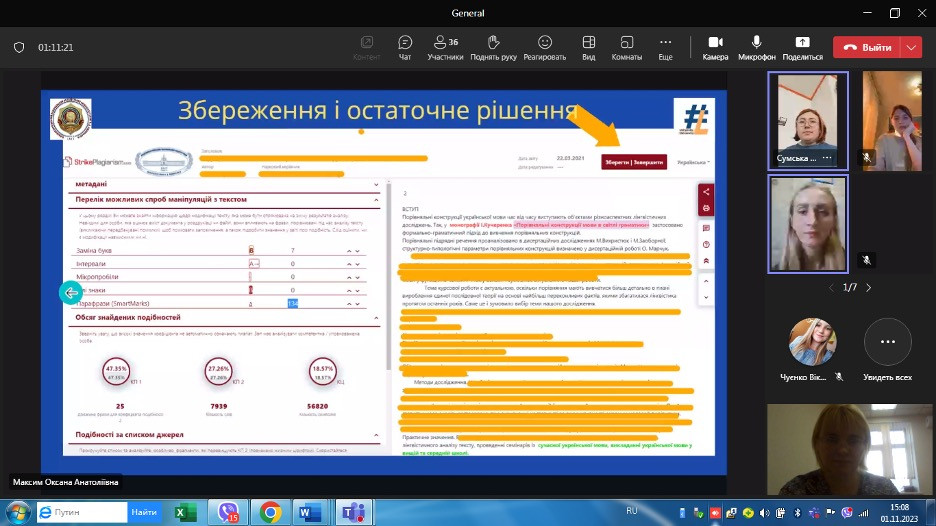Viewport: 936px width, 526px height.
Task: Open Excel from the taskbar
Action: (x=185, y=512)
